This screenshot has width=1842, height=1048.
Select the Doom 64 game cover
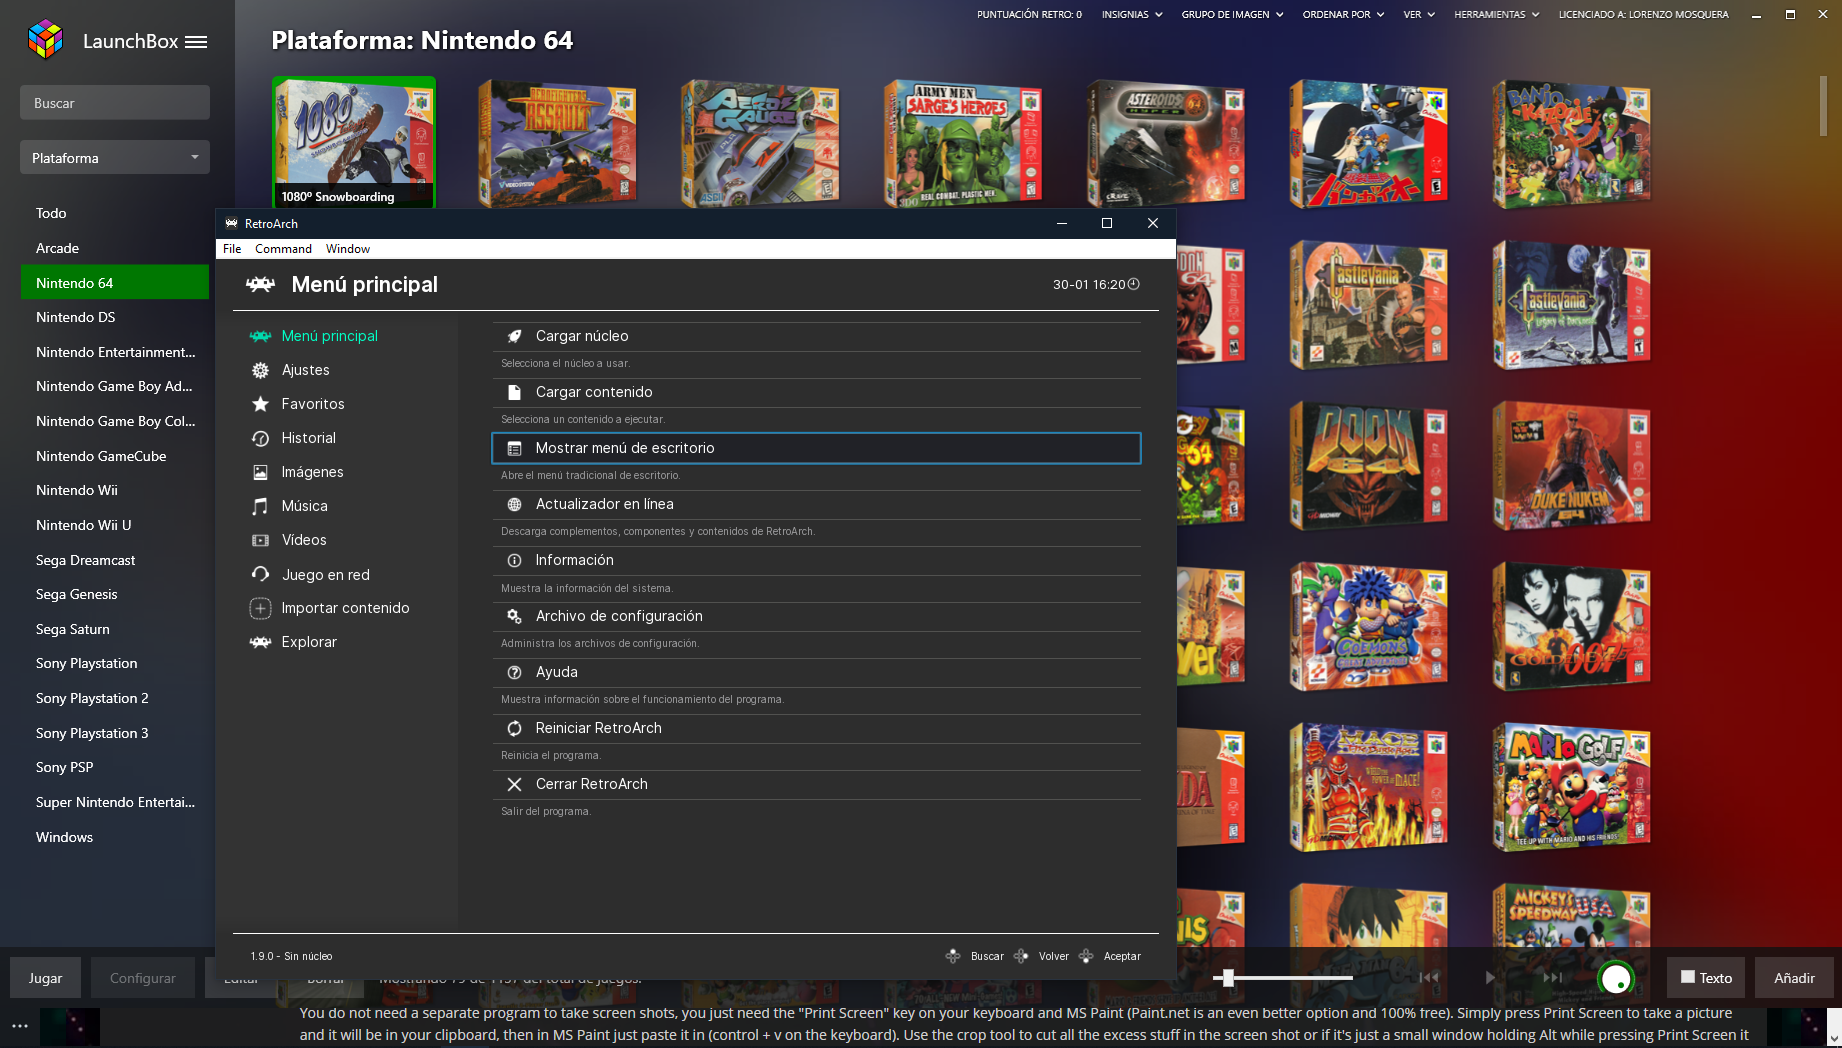(1367, 465)
